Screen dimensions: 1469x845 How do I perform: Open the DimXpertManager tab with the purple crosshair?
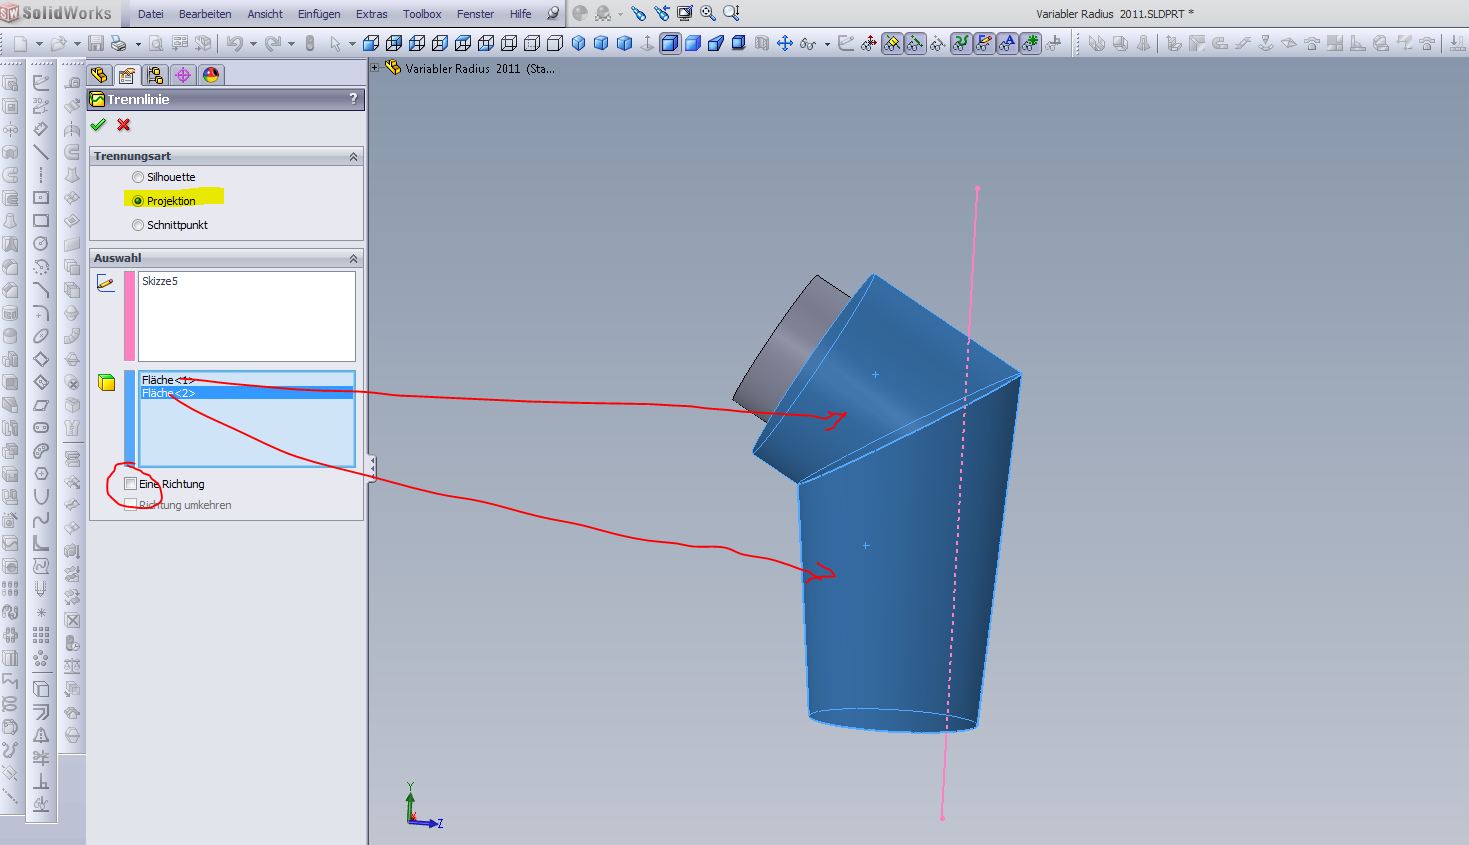tap(182, 76)
